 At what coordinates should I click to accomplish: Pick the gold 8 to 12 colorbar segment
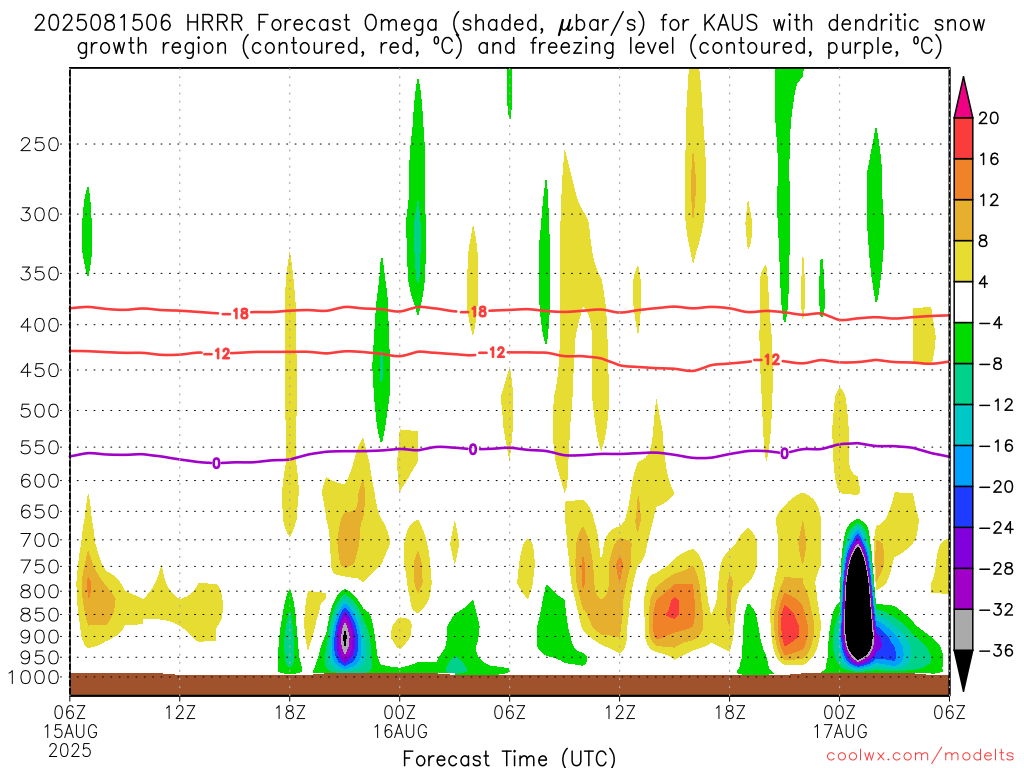click(963, 221)
